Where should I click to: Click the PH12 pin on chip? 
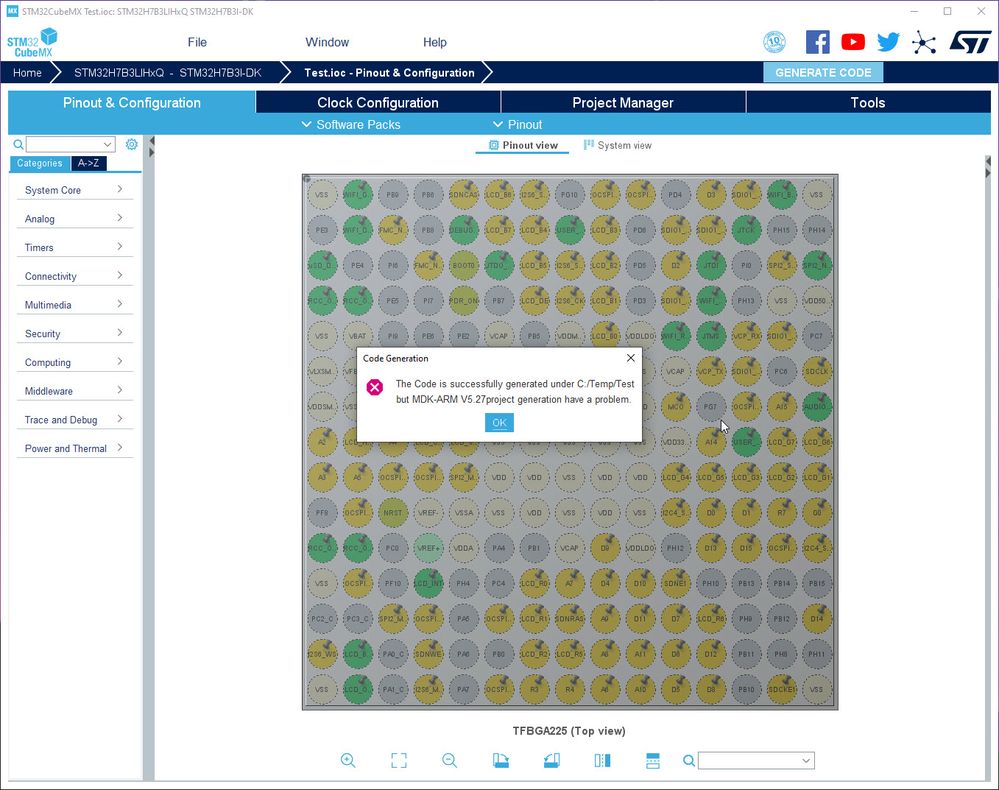675,547
